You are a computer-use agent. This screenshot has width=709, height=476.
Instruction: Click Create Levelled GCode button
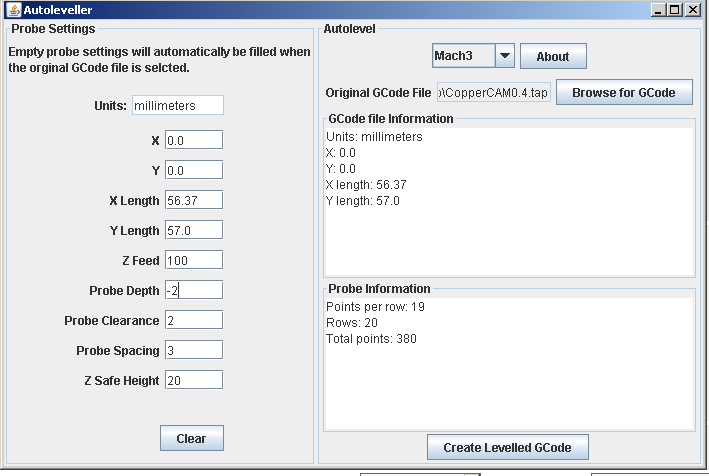pos(507,447)
